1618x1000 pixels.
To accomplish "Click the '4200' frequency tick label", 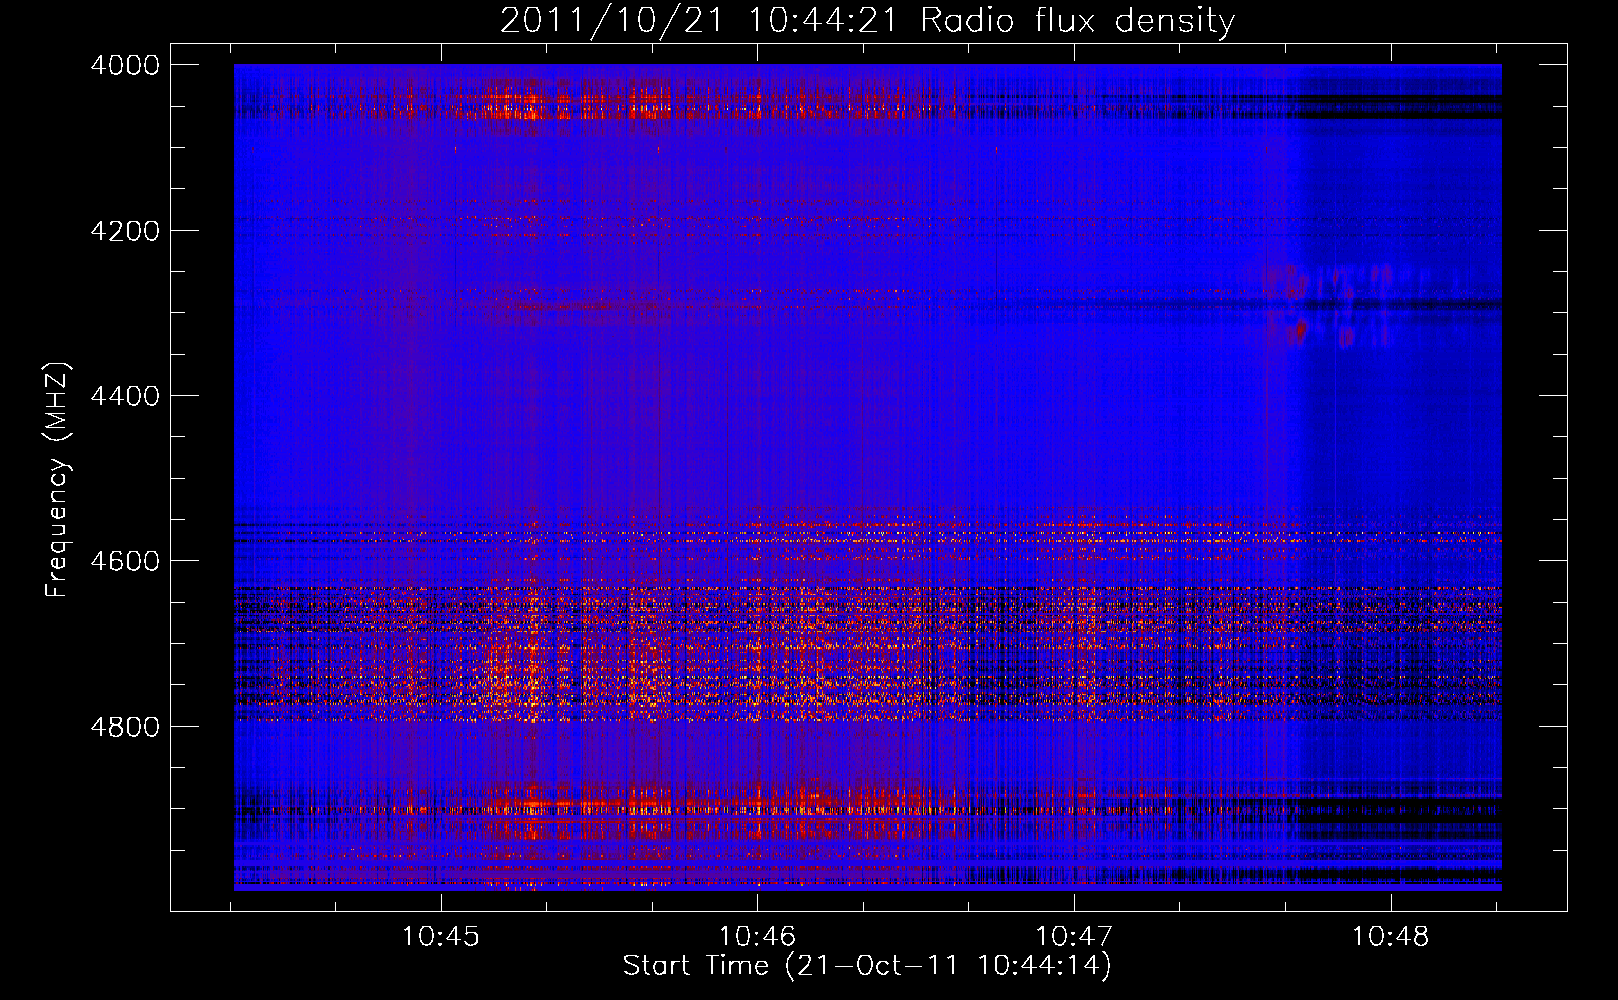I will (x=125, y=231).
